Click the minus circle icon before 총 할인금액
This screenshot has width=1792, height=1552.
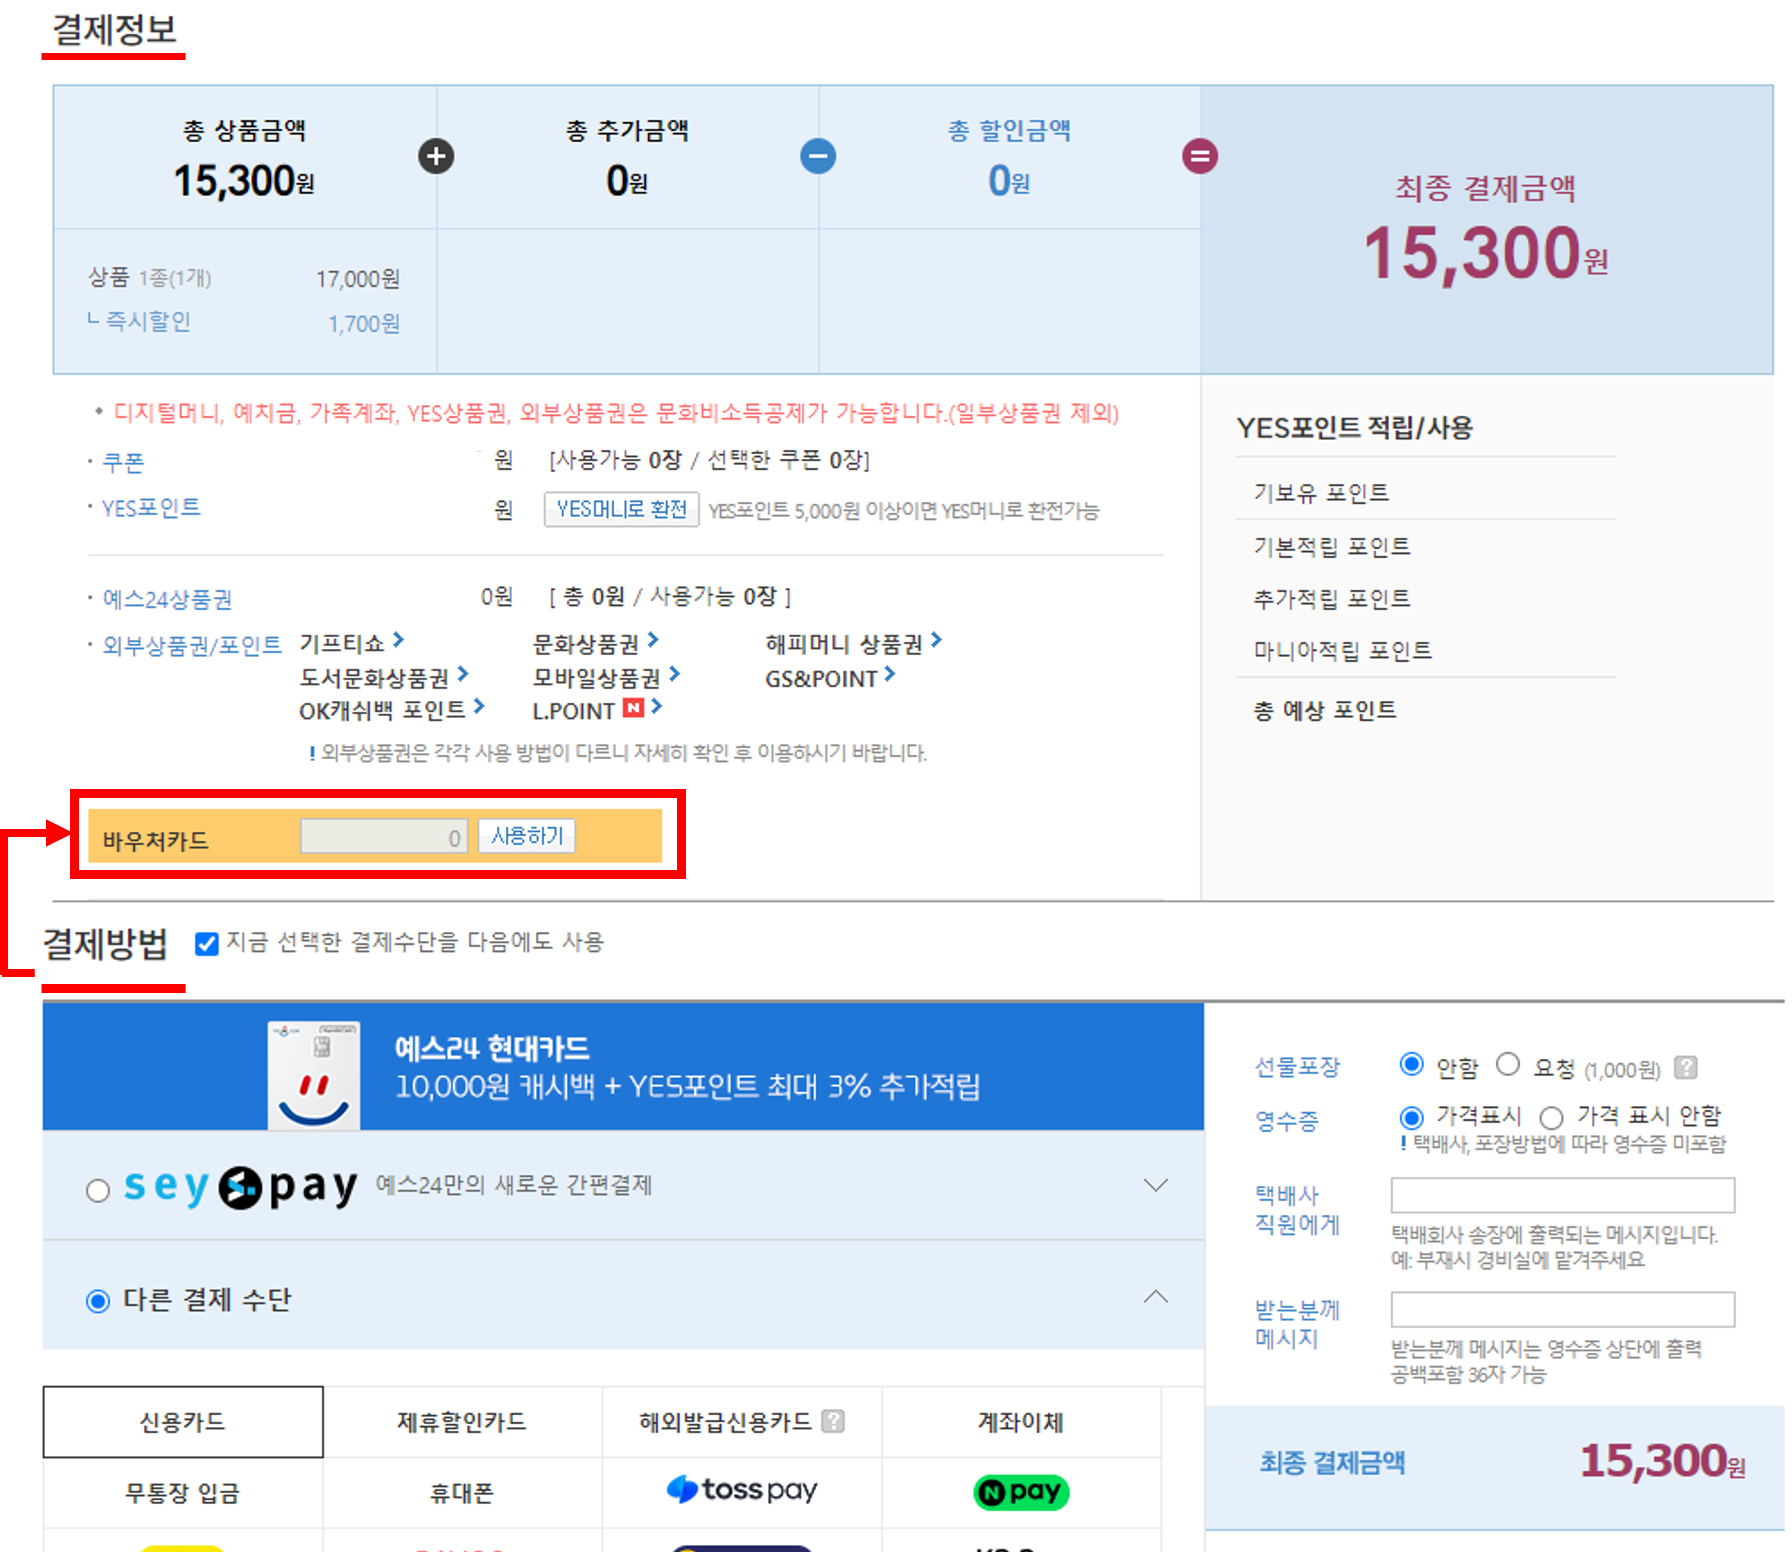click(818, 156)
